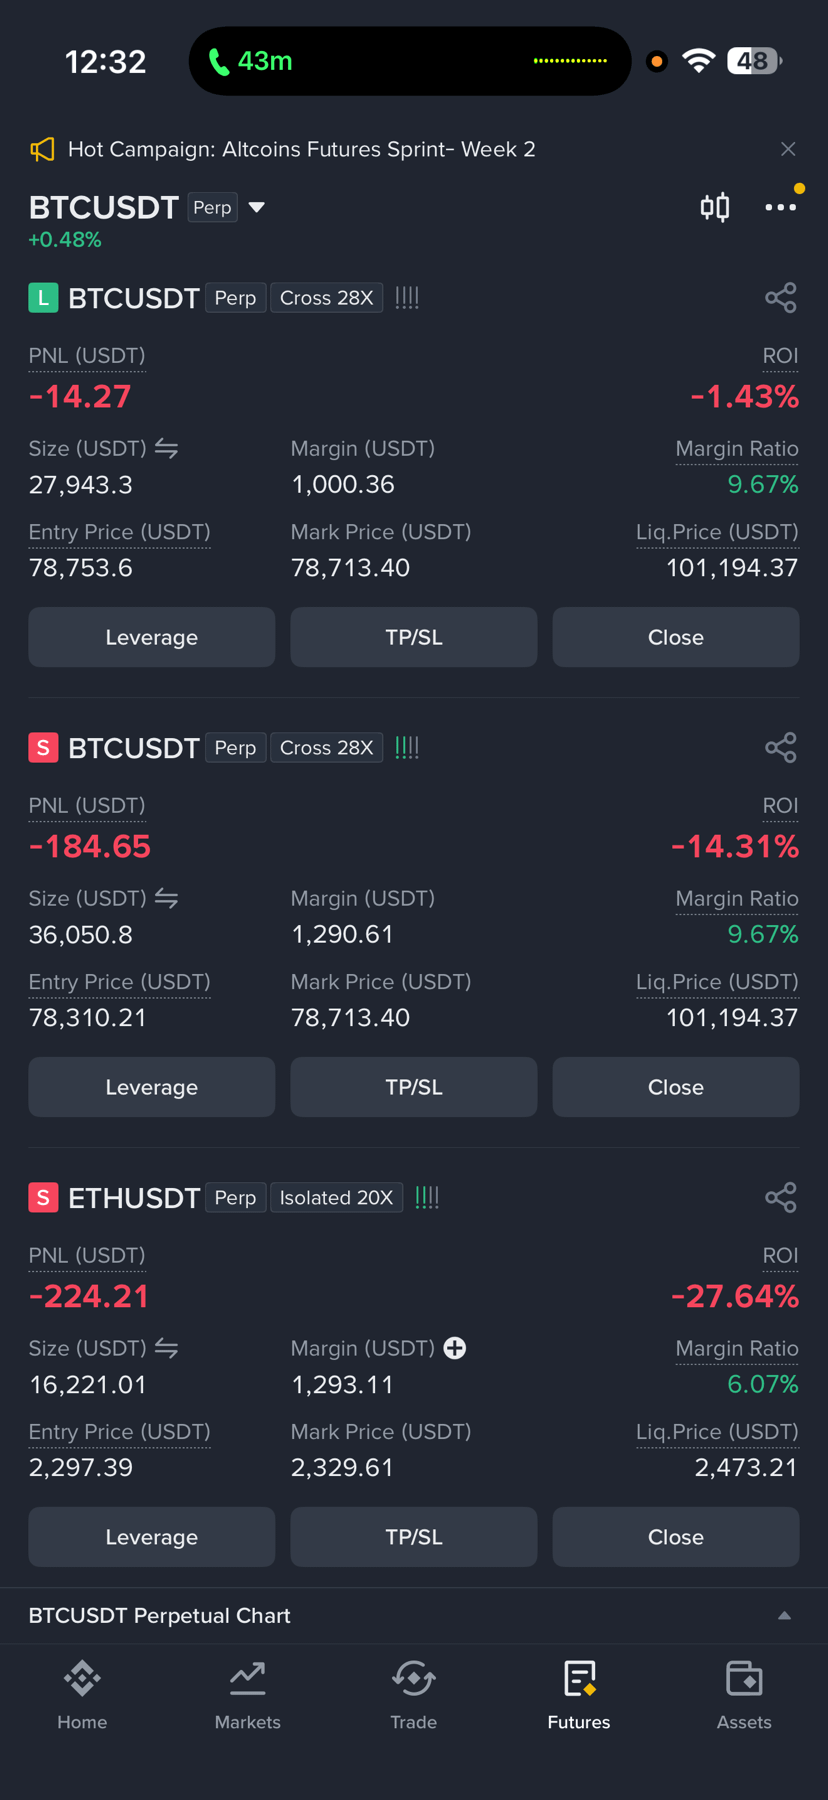Share the ETHUSDT short position
This screenshot has width=828, height=1800.
click(781, 1198)
